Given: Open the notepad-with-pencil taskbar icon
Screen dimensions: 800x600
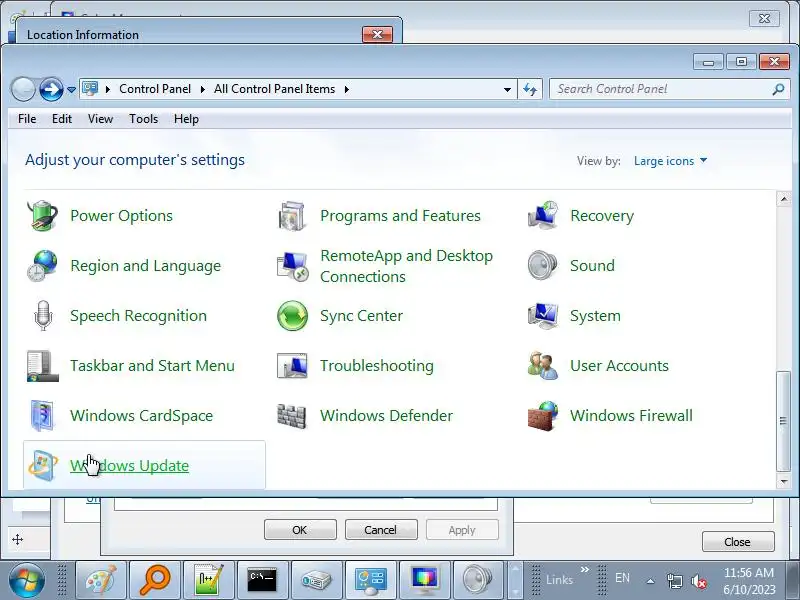Looking at the screenshot, I should (209, 580).
